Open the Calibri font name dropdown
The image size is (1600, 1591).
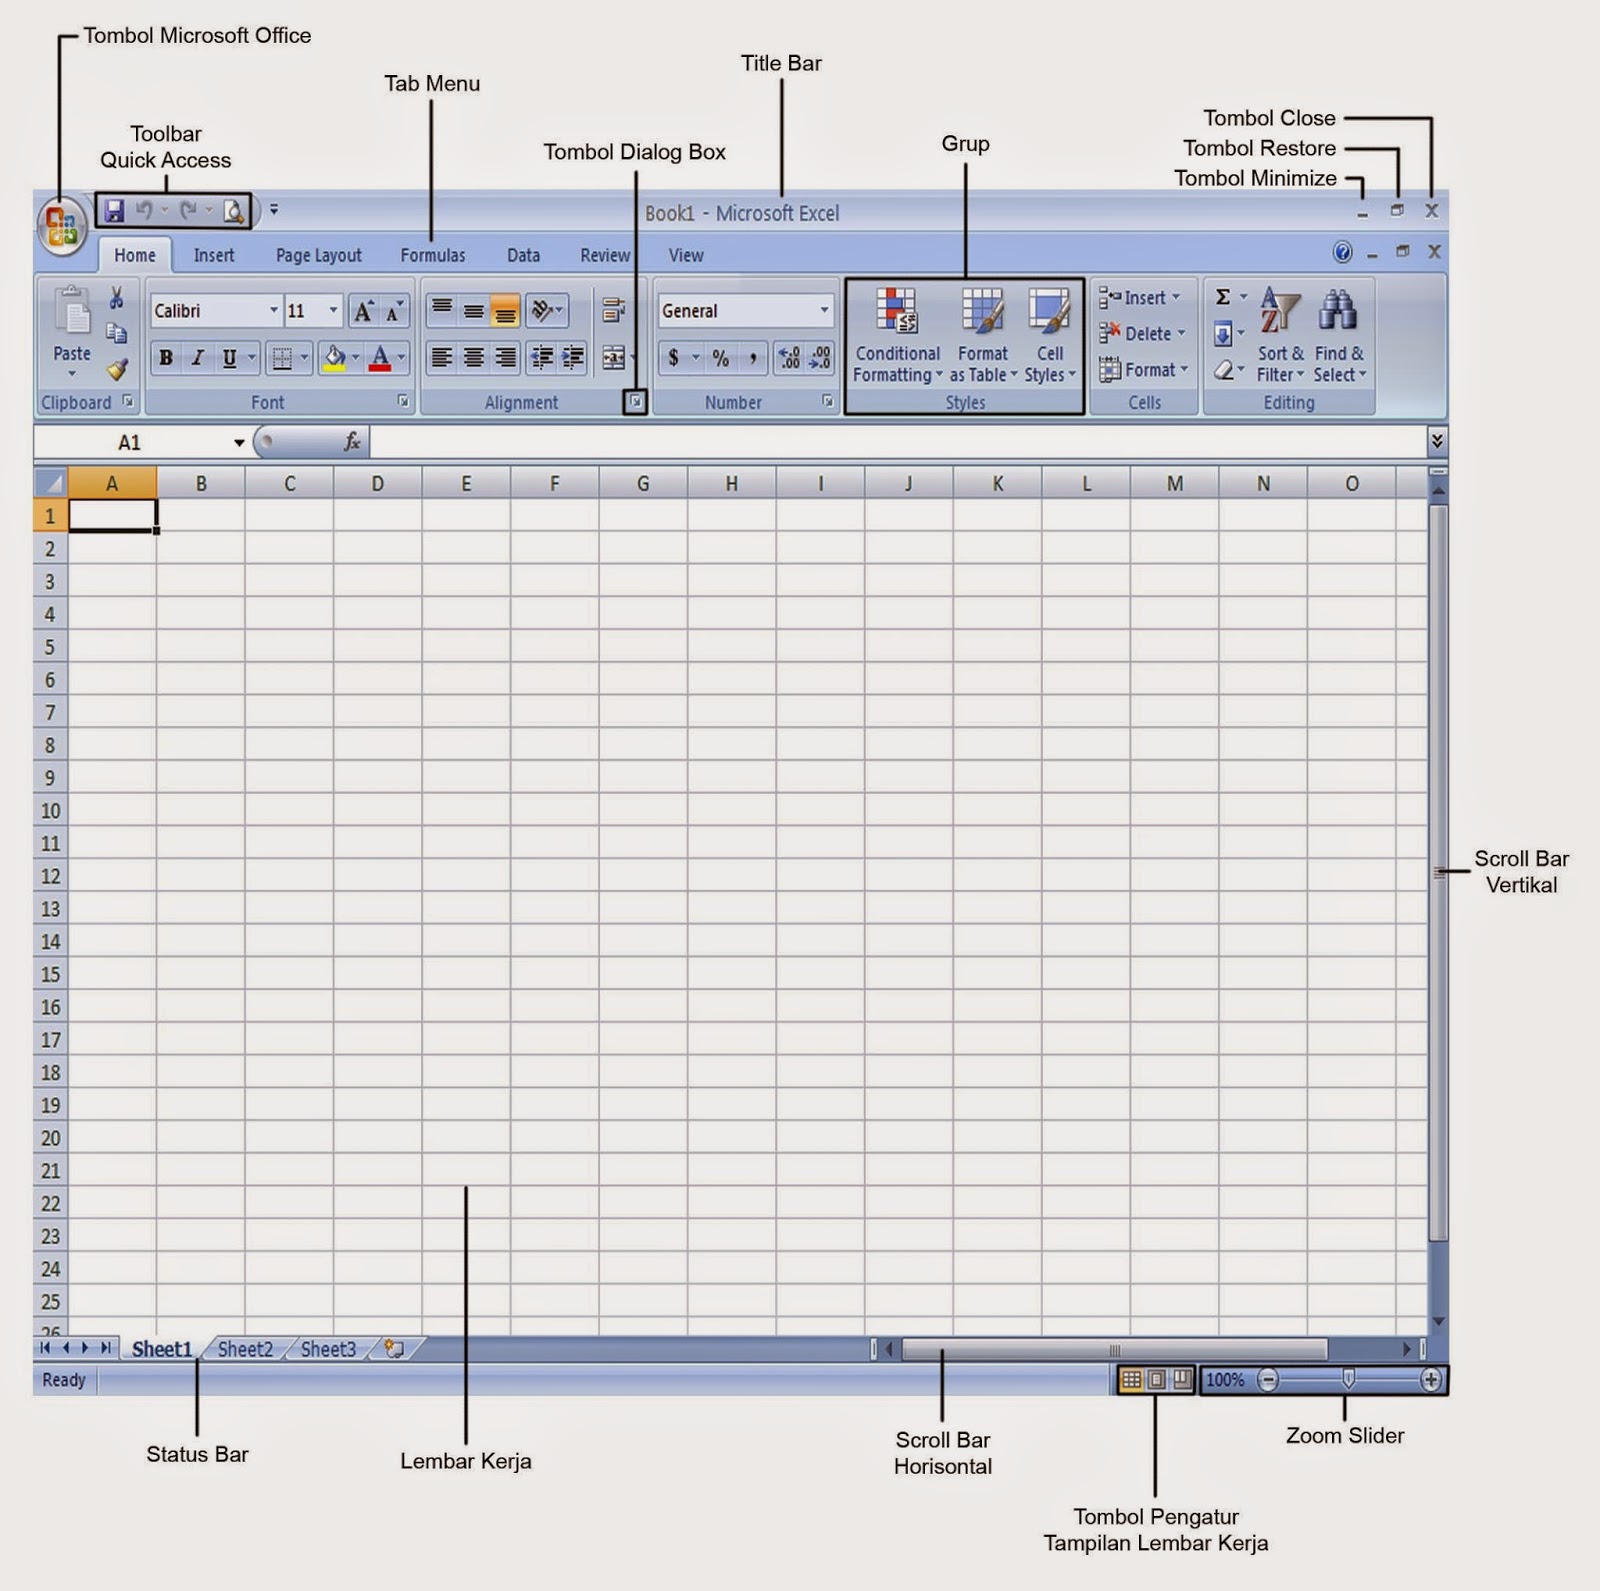[273, 311]
